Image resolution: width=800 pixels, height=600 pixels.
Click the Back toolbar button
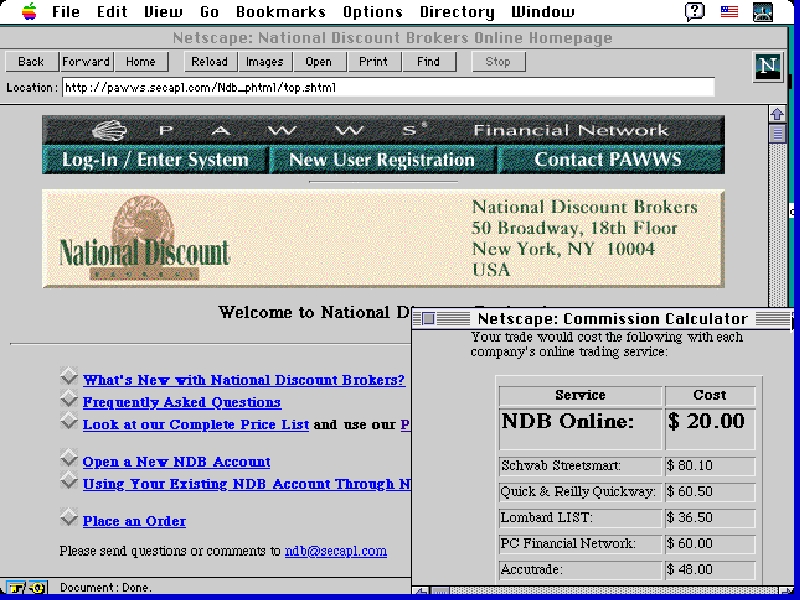click(x=32, y=62)
